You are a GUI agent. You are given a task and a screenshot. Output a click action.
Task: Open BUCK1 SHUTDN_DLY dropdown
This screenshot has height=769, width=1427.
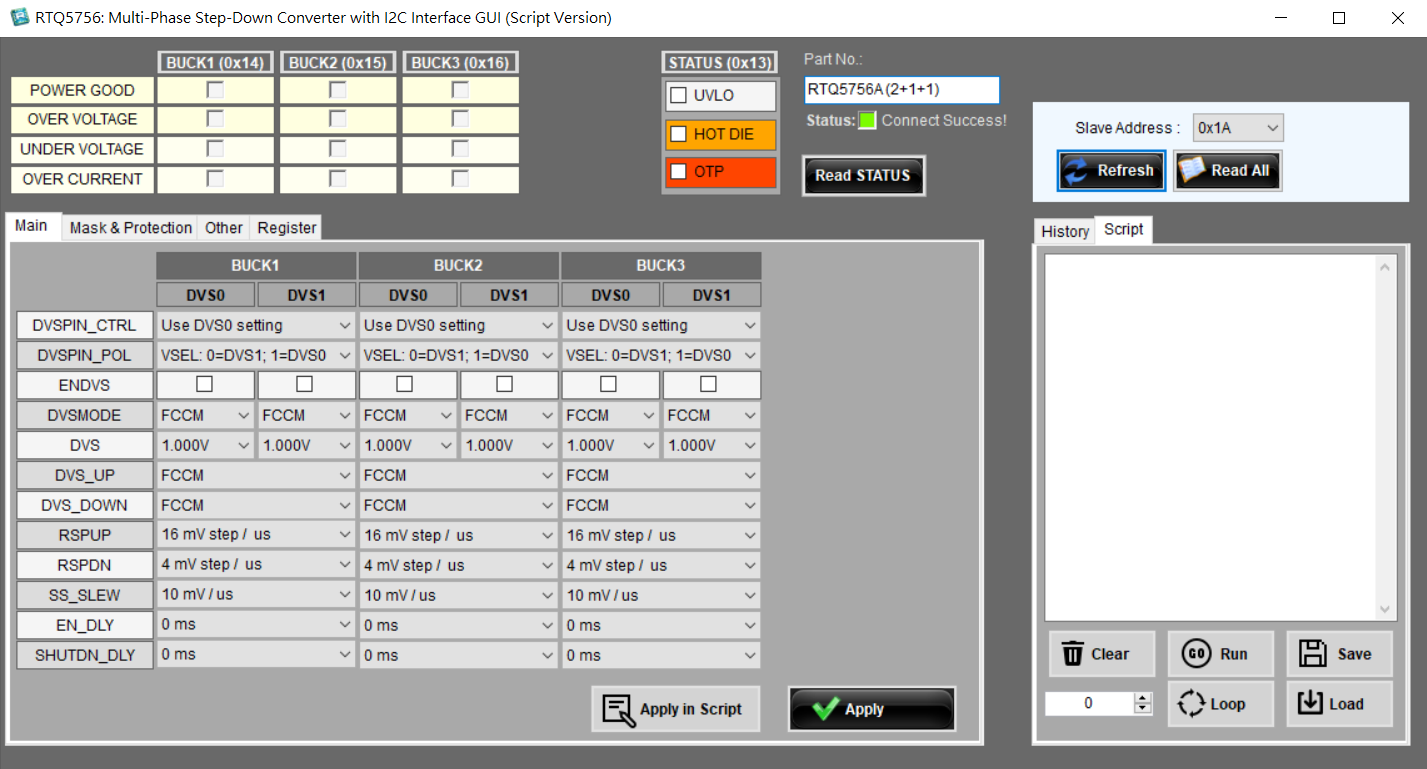point(256,655)
